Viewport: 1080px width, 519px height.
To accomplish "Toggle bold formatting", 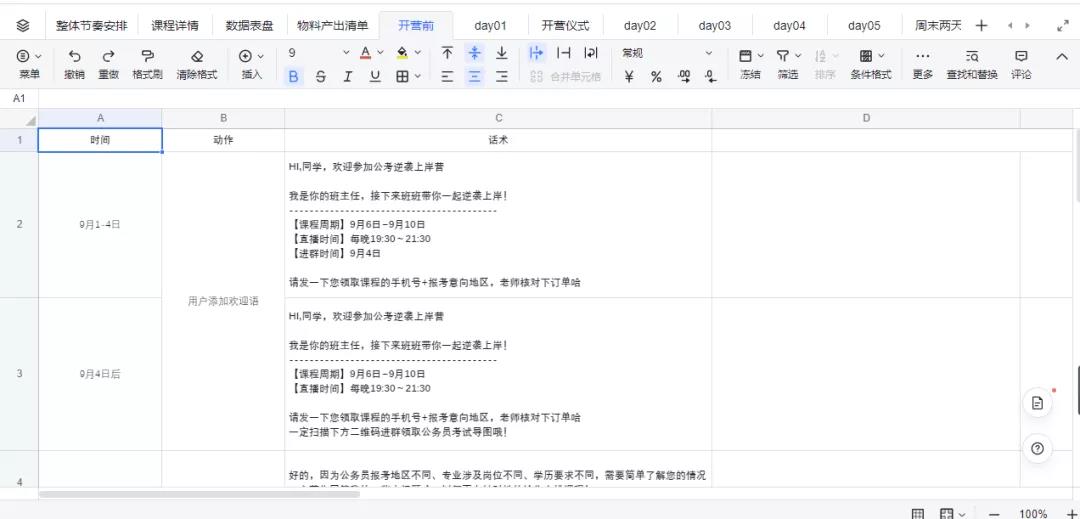I will pyautogui.click(x=293, y=76).
